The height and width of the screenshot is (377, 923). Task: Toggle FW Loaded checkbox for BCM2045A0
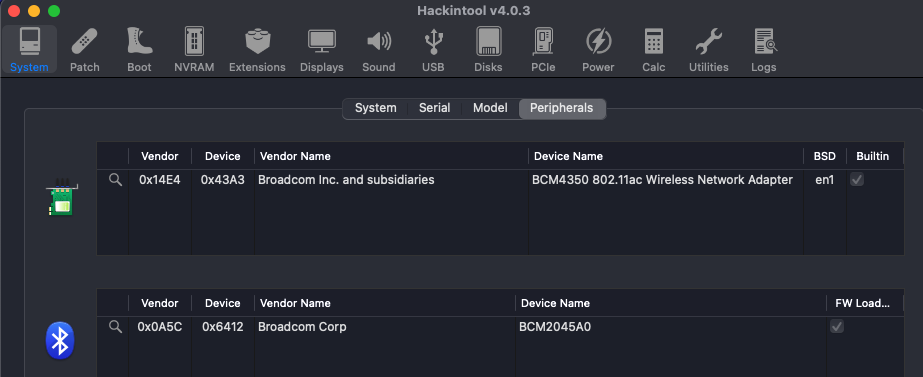(x=836, y=326)
